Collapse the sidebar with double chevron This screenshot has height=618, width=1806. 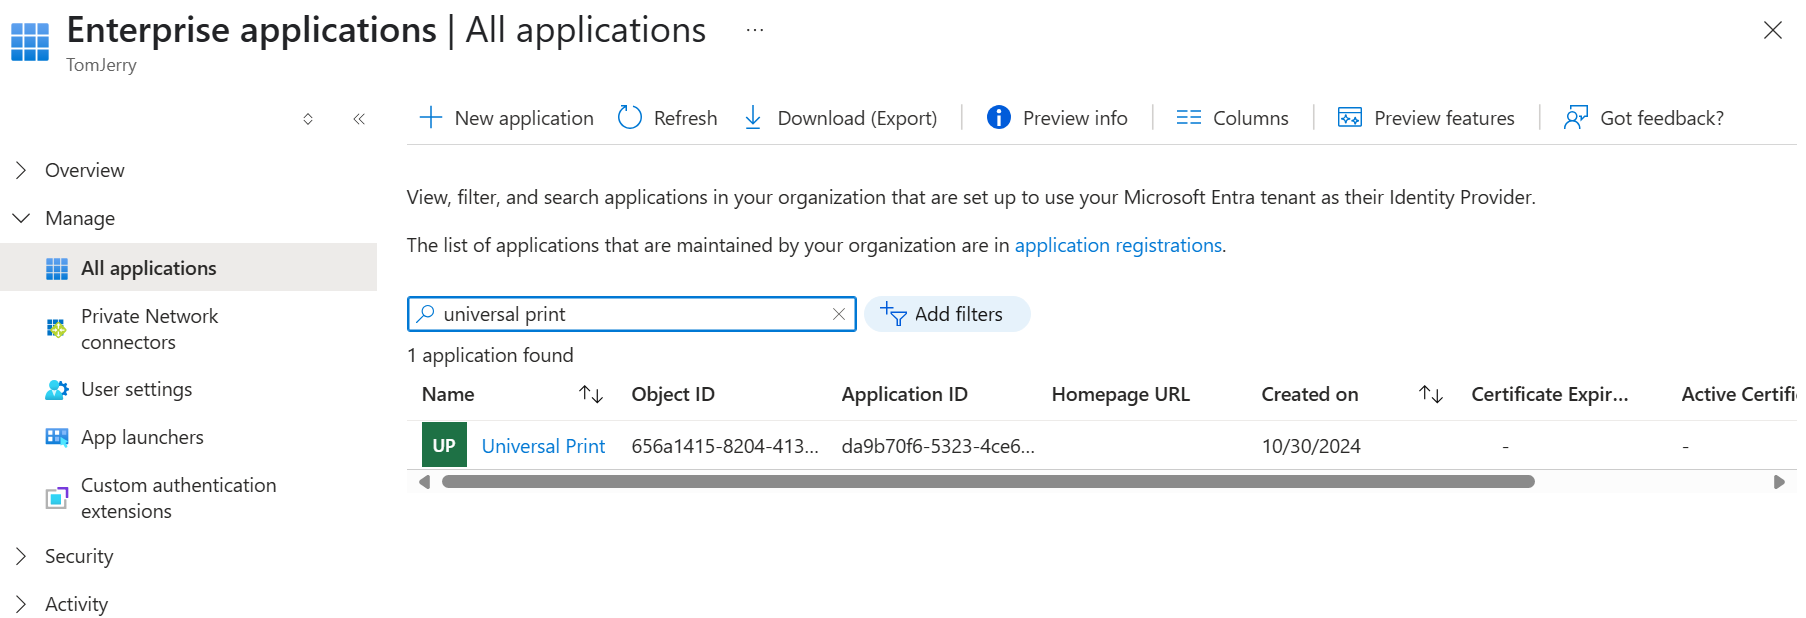point(359,119)
